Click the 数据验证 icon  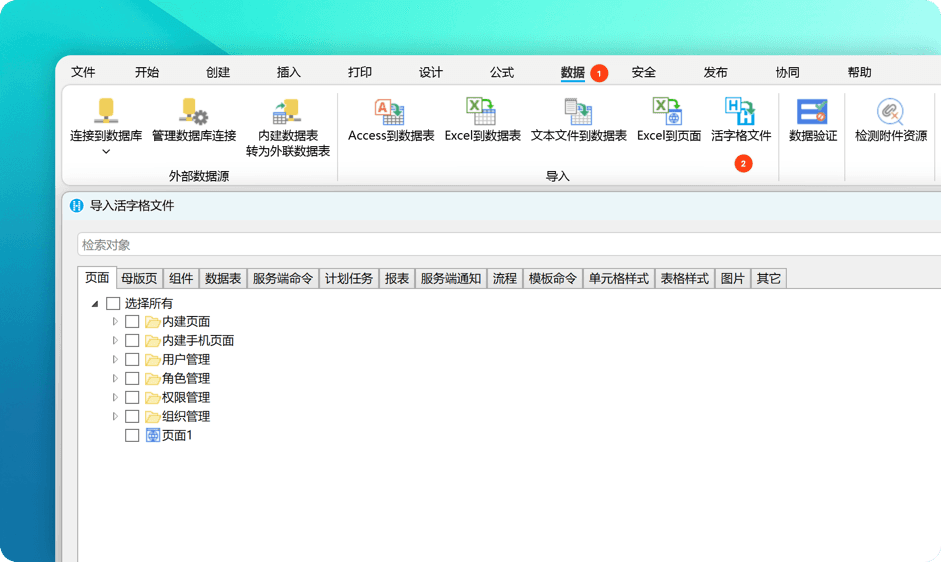(x=812, y=112)
